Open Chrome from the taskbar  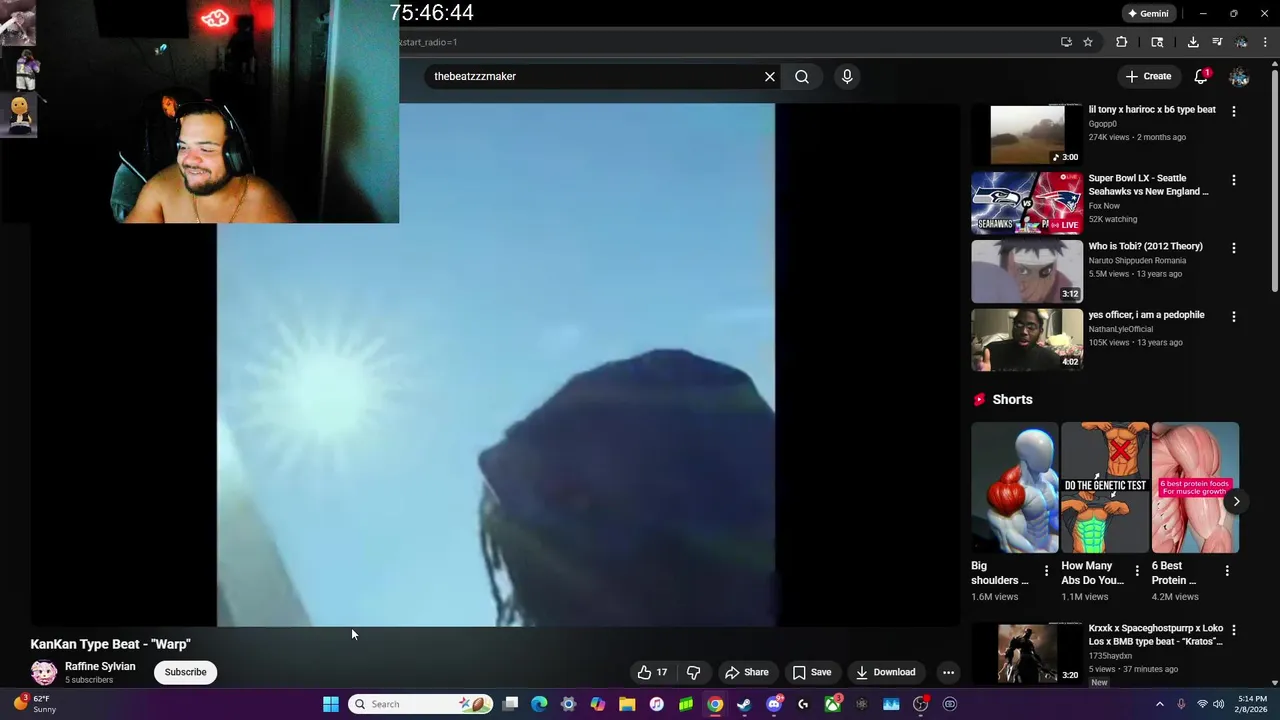(715, 704)
